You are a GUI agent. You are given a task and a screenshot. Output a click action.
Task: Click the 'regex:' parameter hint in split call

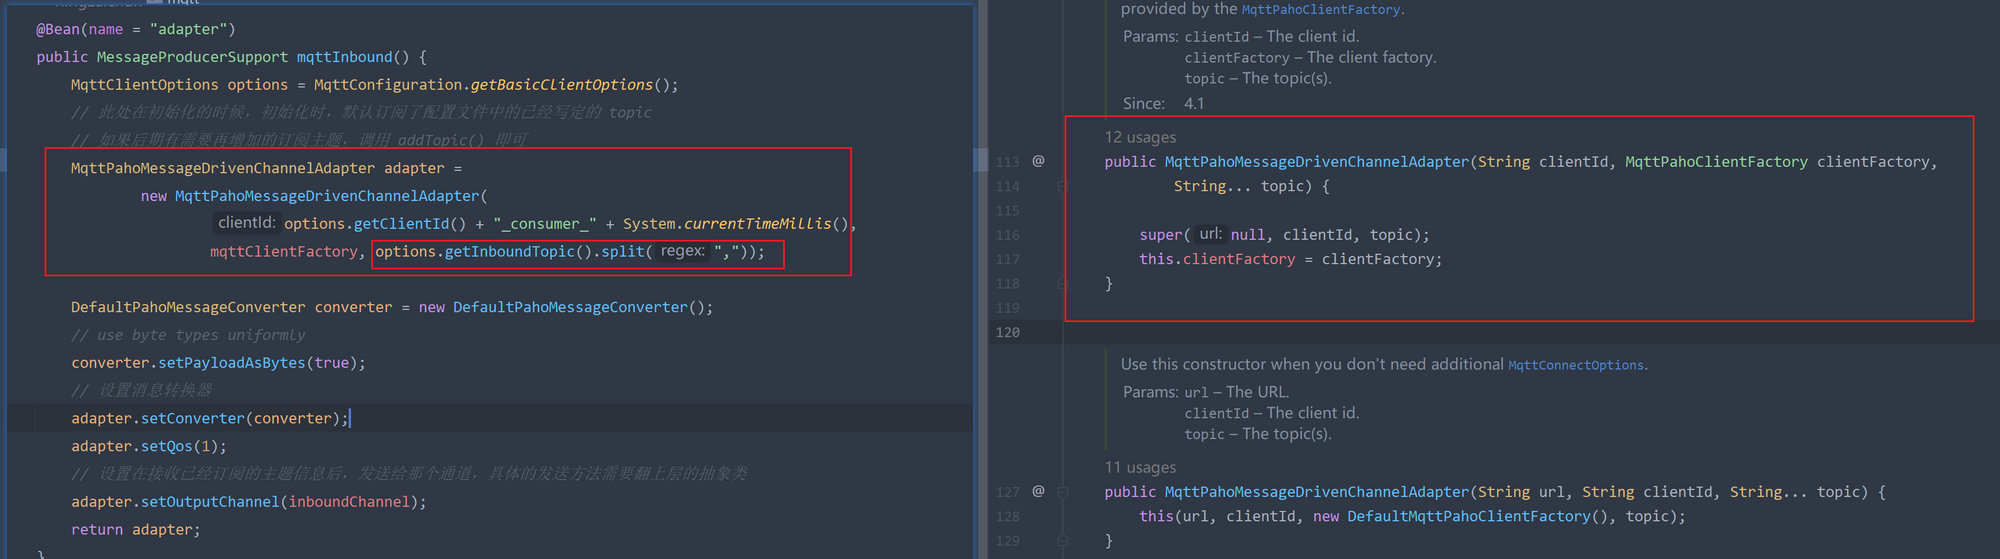[682, 251]
